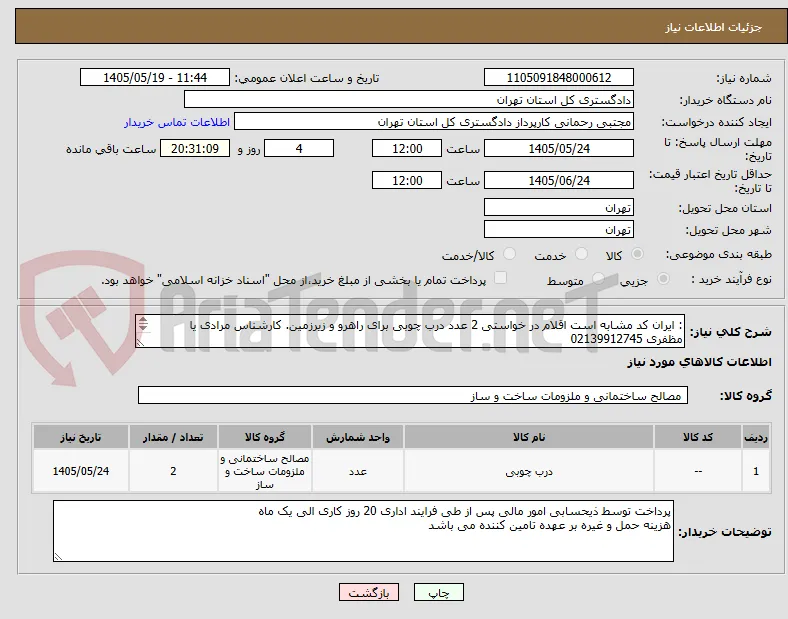Click the بازگشت (back) button

pos(369,592)
